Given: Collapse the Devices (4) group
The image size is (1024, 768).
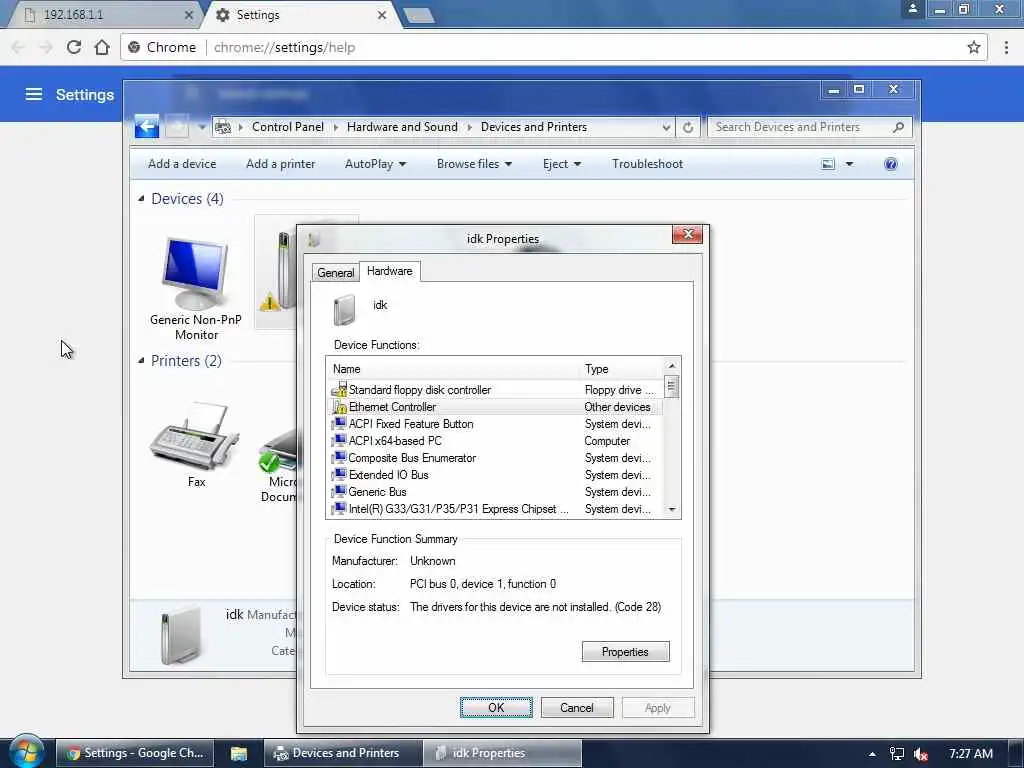Looking at the screenshot, I should tap(141, 199).
